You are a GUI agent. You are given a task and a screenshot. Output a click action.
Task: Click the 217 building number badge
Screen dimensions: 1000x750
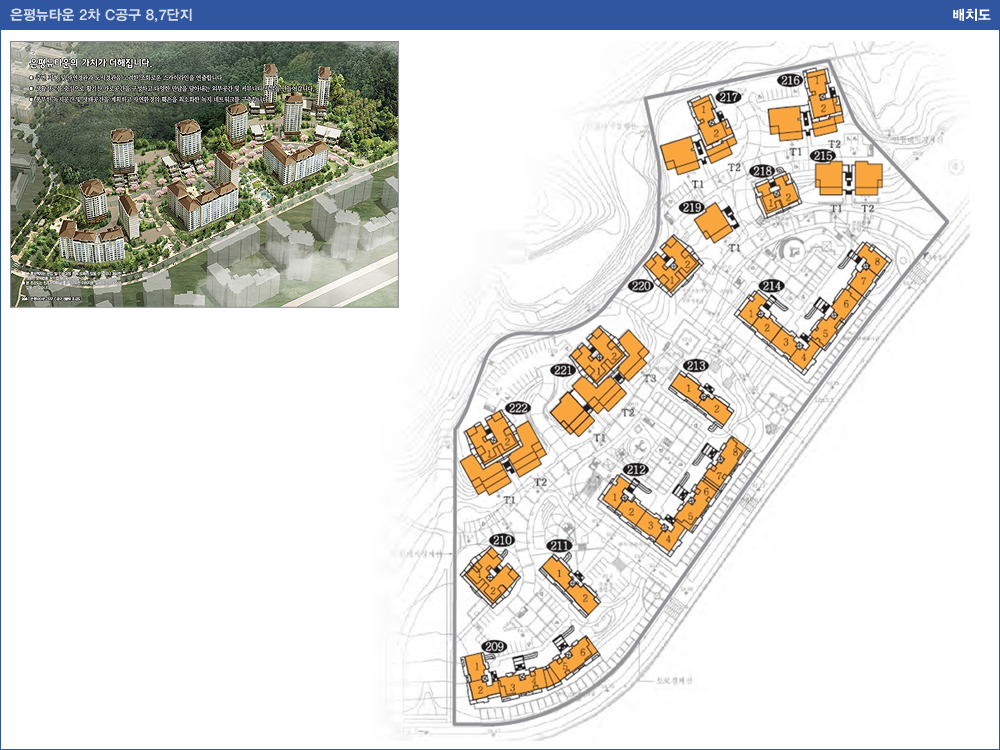click(x=728, y=97)
